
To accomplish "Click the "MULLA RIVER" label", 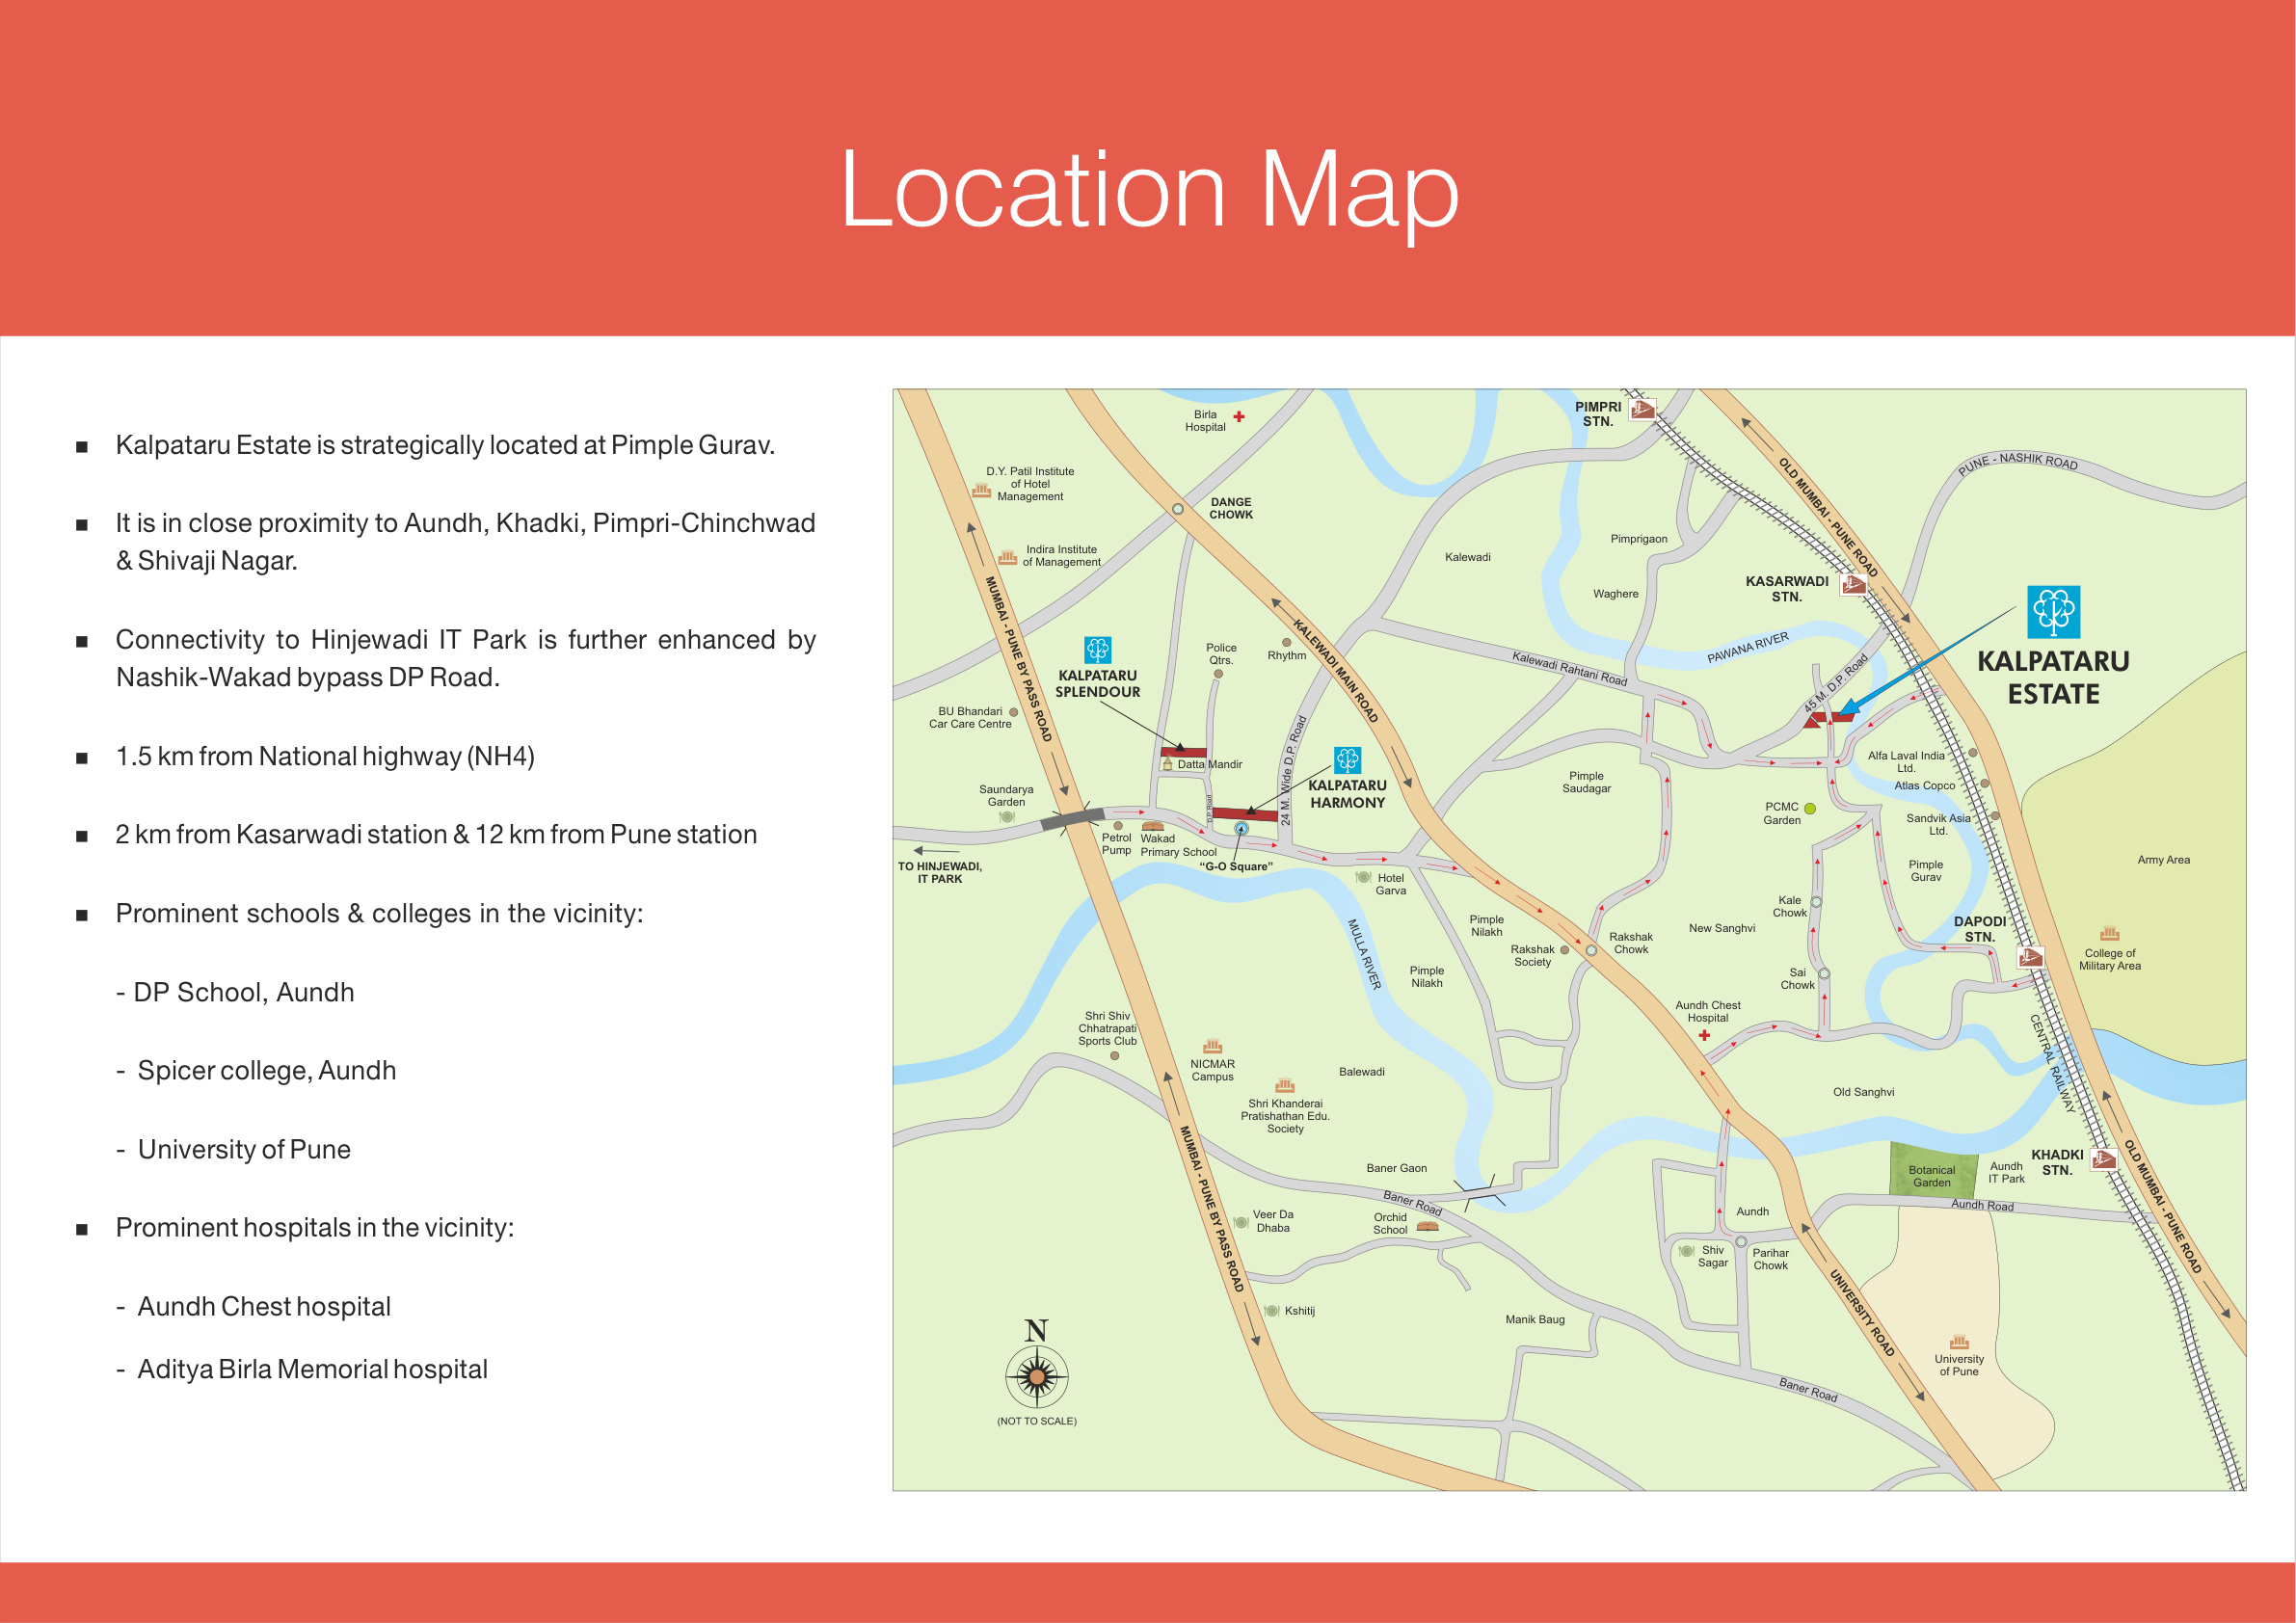I will click(x=1364, y=954).
